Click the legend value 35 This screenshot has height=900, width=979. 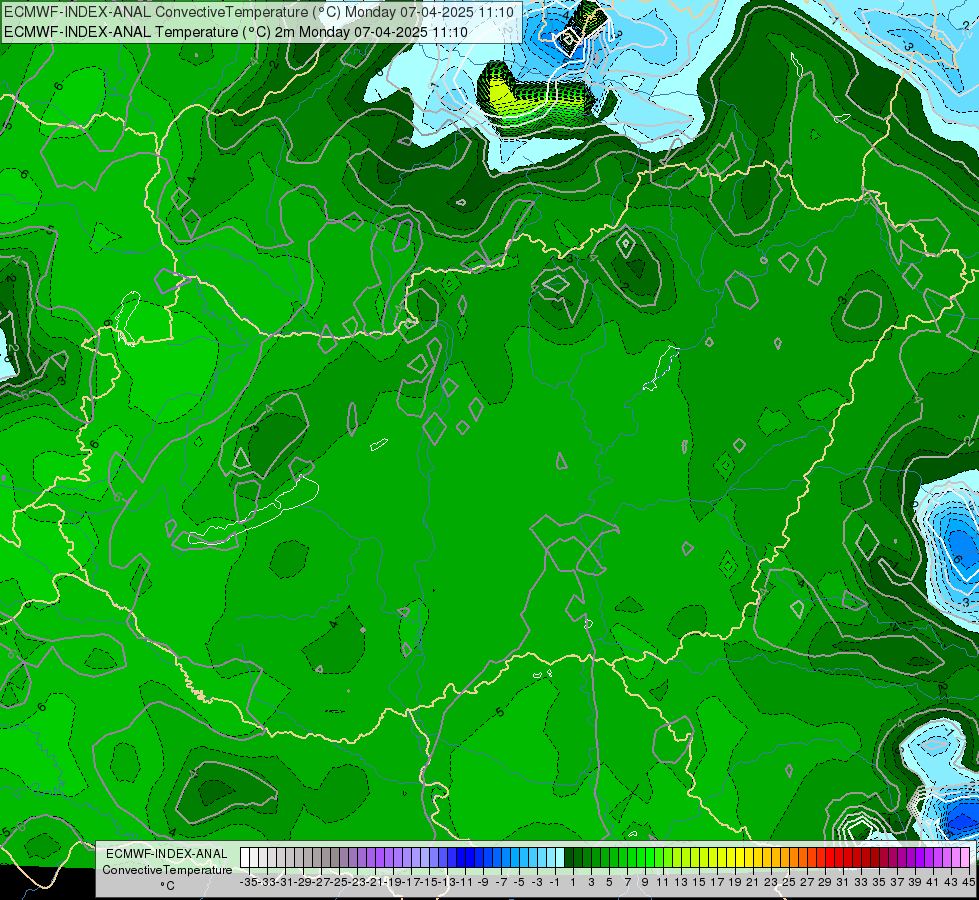[x=878, y=882]
